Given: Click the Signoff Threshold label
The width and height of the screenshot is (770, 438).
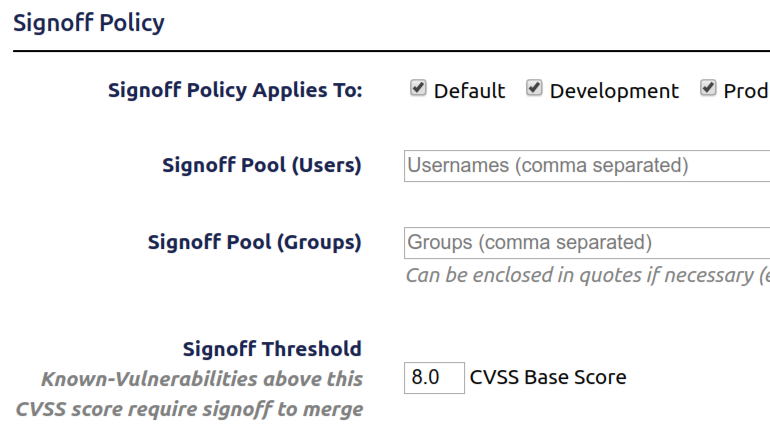Looking at the screenshot, I should point(272,349).
